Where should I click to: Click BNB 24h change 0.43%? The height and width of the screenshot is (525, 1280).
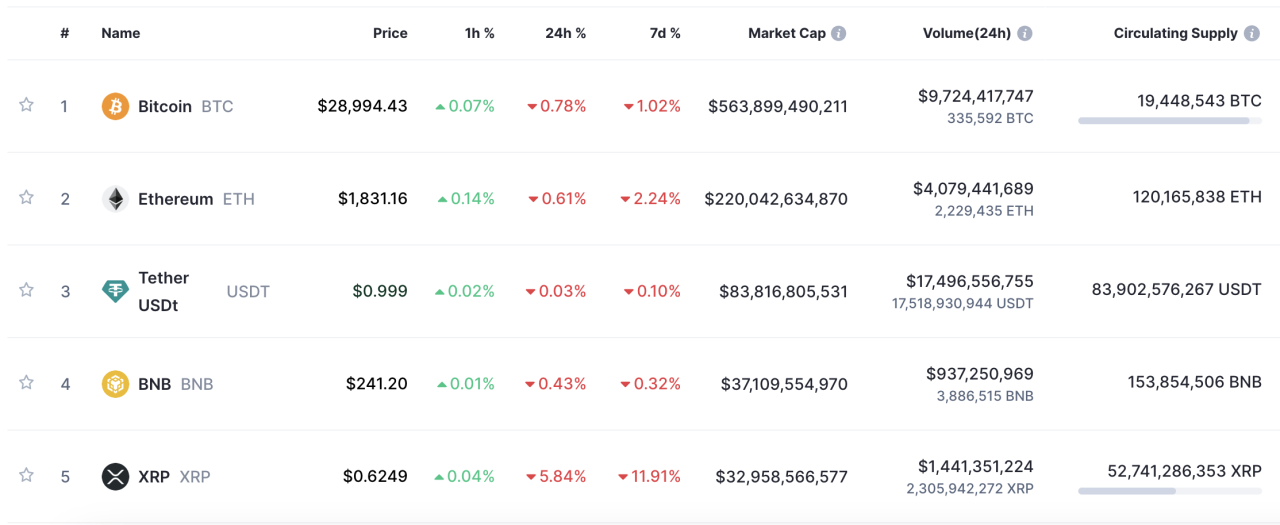tap(557, 384)
